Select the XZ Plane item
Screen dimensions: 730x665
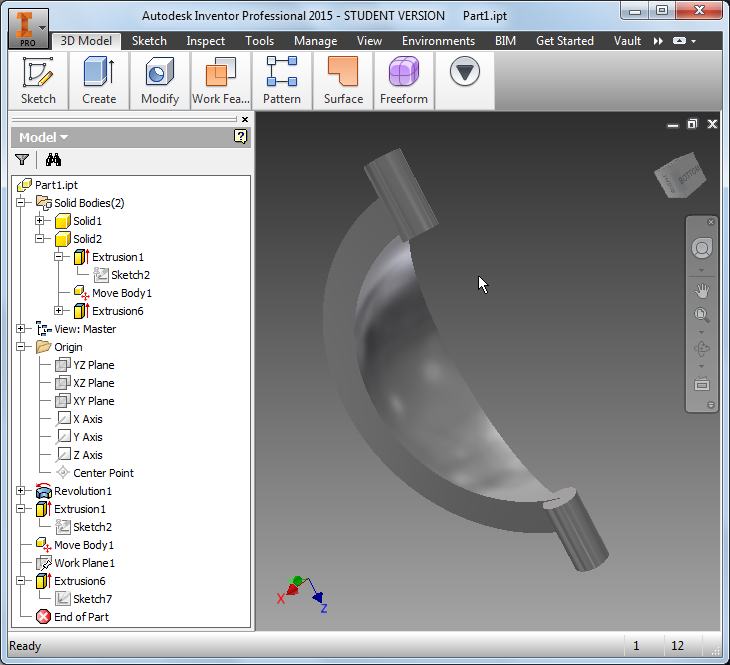94,383
